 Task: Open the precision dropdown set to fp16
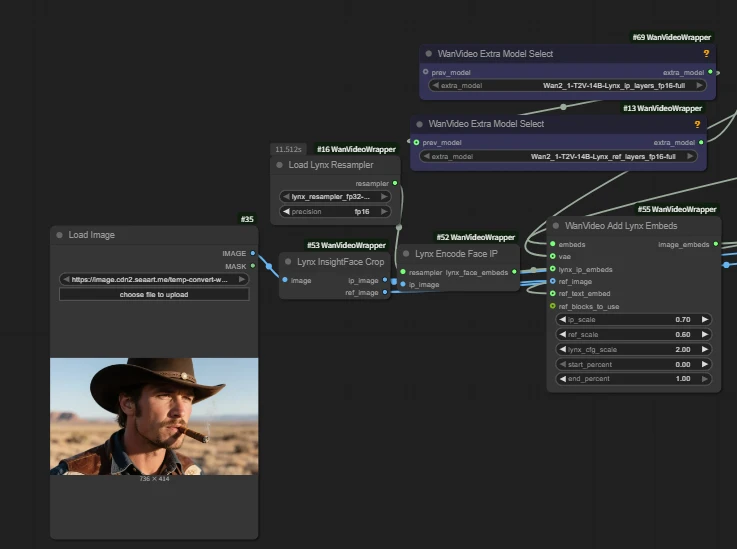point(340,212)
